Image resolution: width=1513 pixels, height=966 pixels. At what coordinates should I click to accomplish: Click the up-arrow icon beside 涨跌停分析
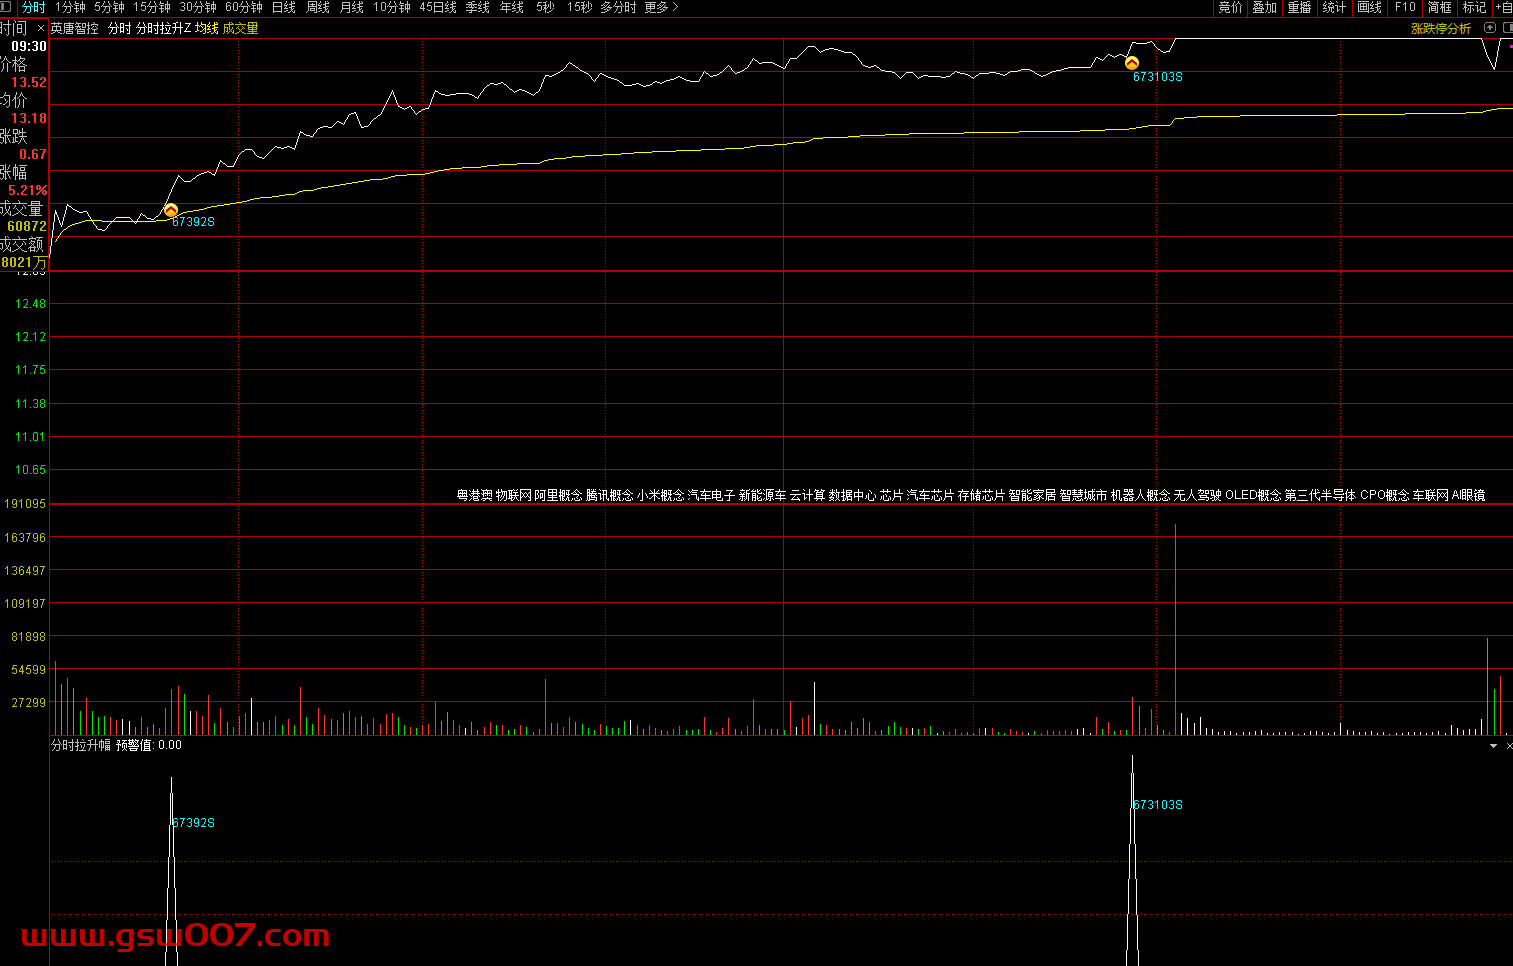coord(1490,28)
